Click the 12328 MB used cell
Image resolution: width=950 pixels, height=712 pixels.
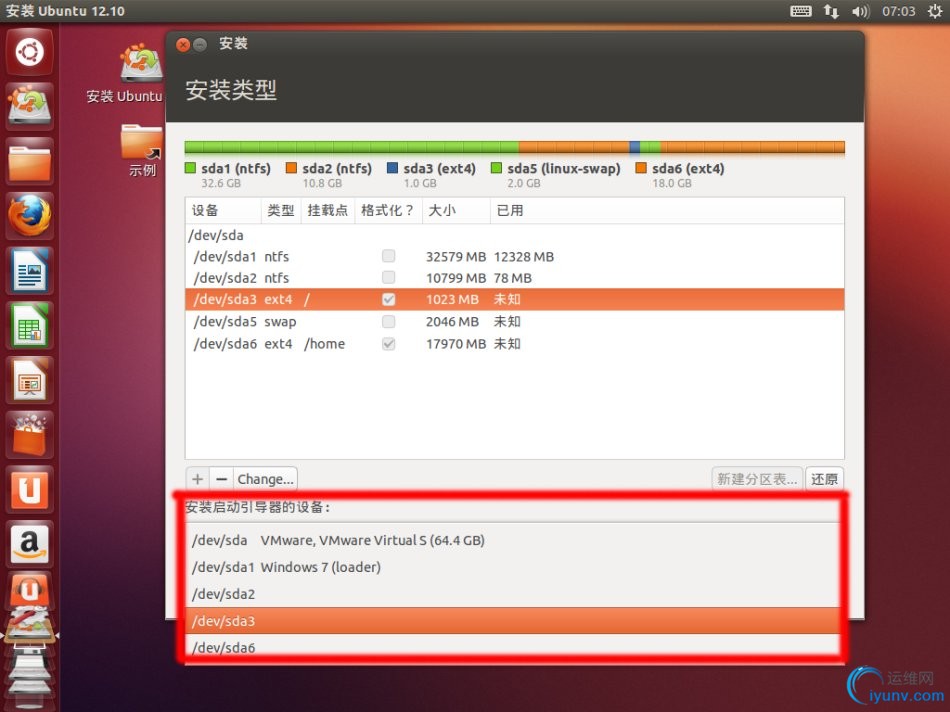(524, 256)
